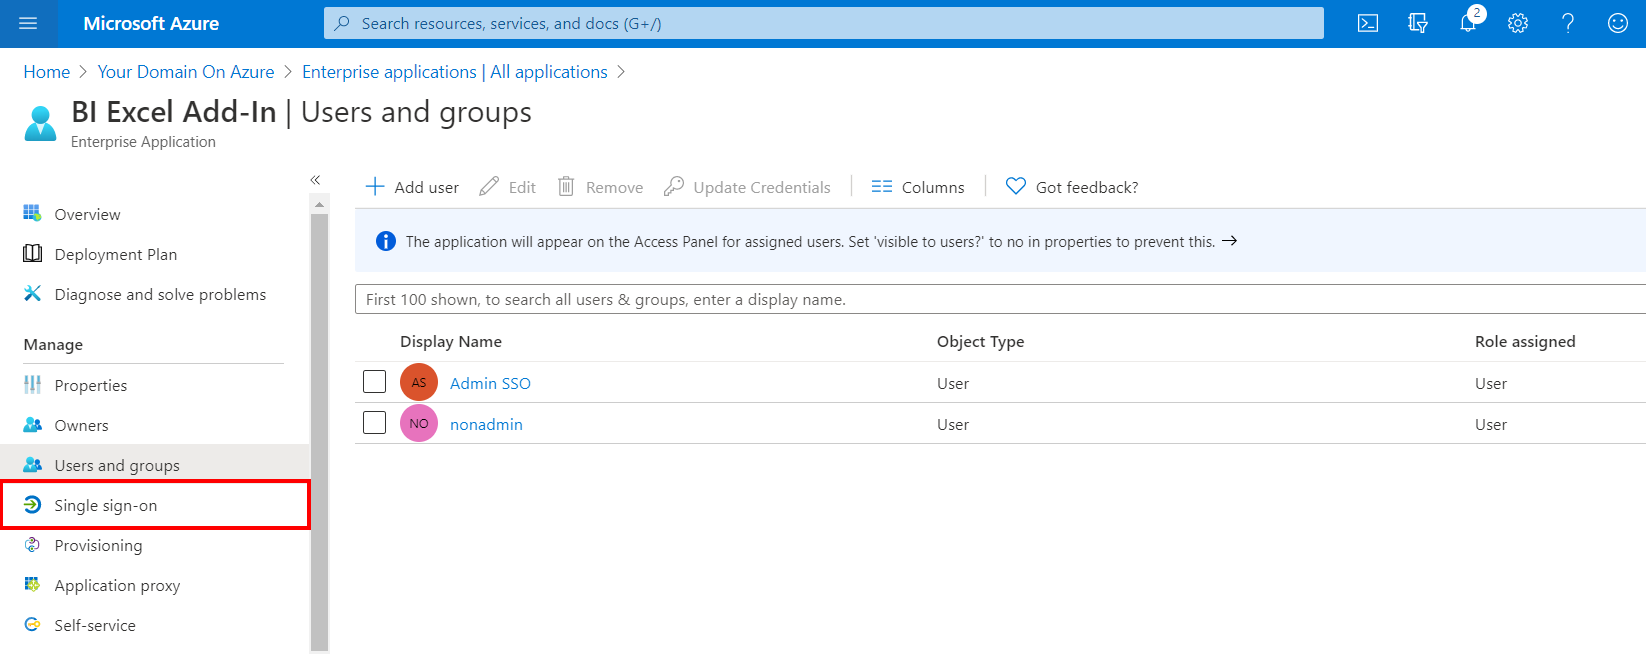The image size is (1646, 654).
Task: Open Cloud Shell icon
Action: tap(1368, 23)
